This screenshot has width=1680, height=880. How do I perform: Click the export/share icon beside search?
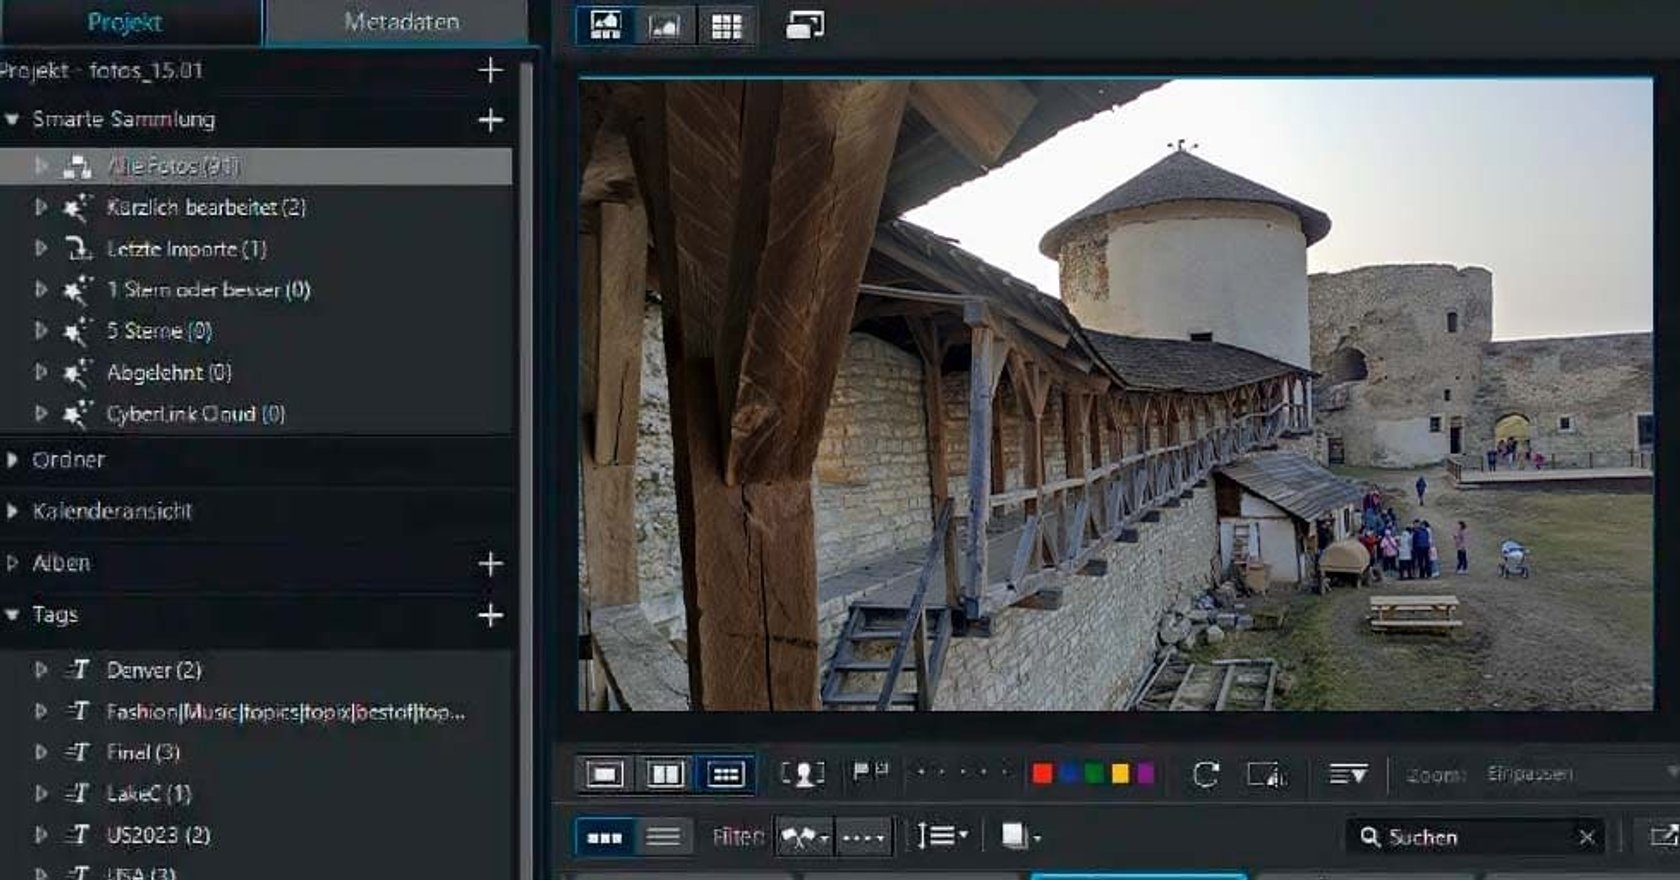pos(1662,836)
